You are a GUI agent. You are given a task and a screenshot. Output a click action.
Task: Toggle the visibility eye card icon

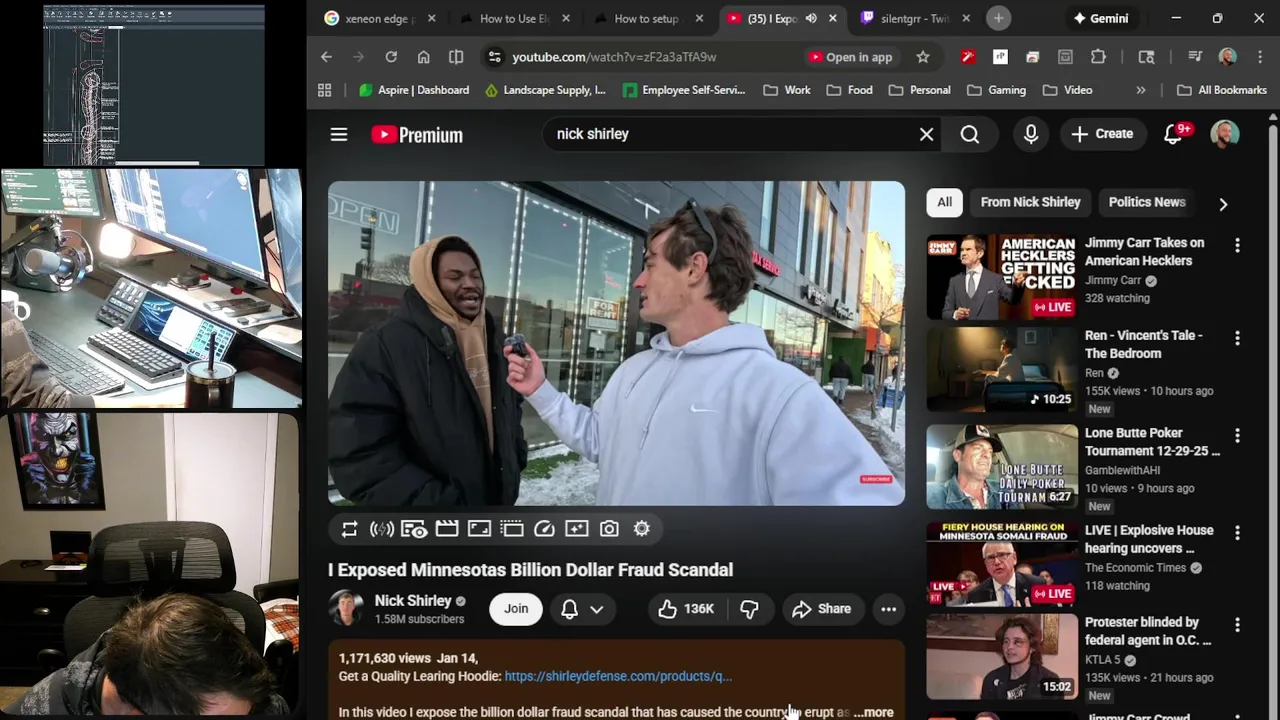[x=414, y=529]
